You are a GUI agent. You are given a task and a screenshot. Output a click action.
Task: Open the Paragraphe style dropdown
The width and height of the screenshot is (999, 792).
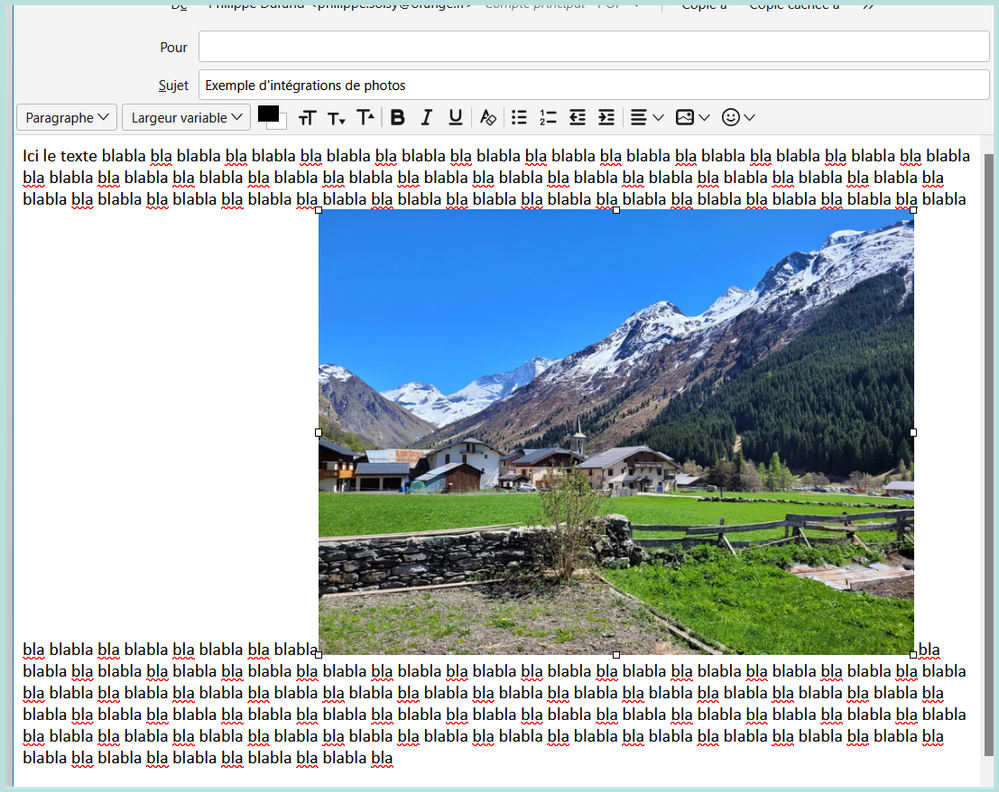[67, 118]
